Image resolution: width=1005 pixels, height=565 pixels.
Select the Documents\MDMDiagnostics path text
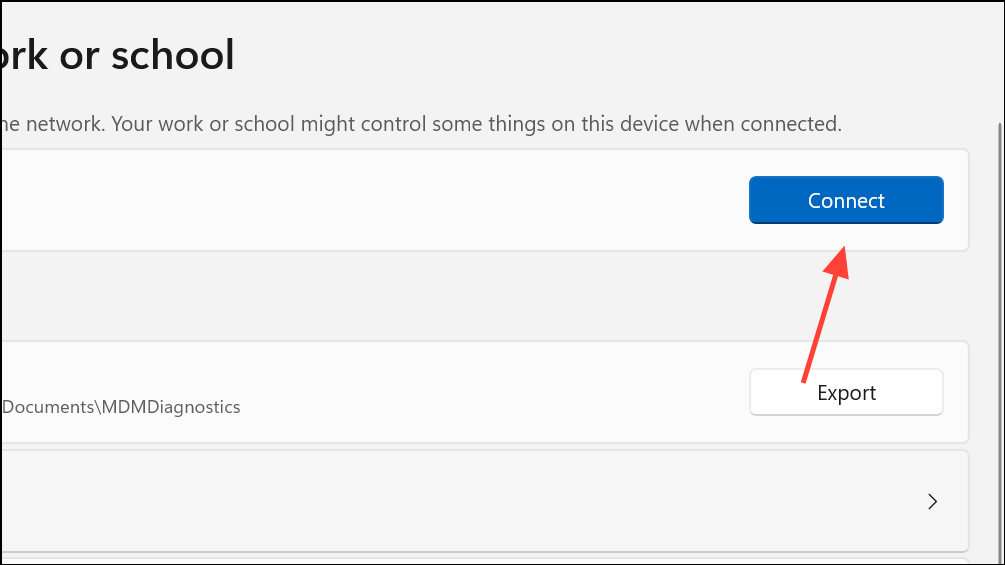(121, 407)
